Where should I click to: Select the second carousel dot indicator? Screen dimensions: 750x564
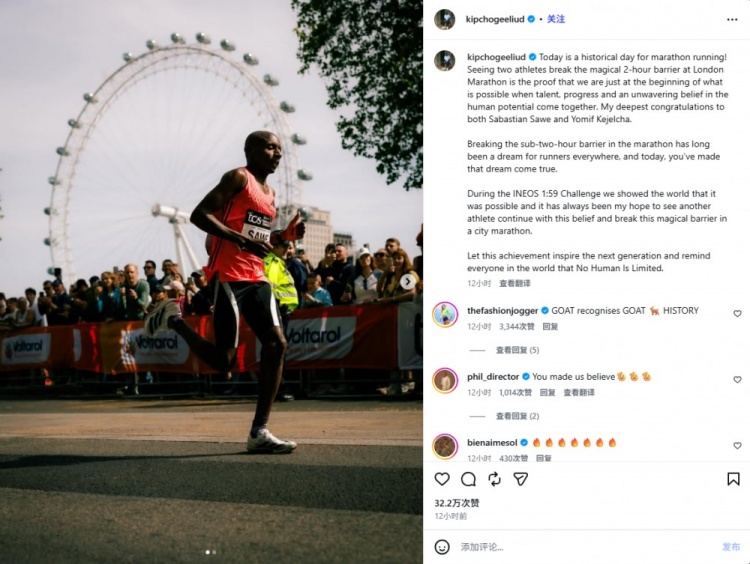214,552
